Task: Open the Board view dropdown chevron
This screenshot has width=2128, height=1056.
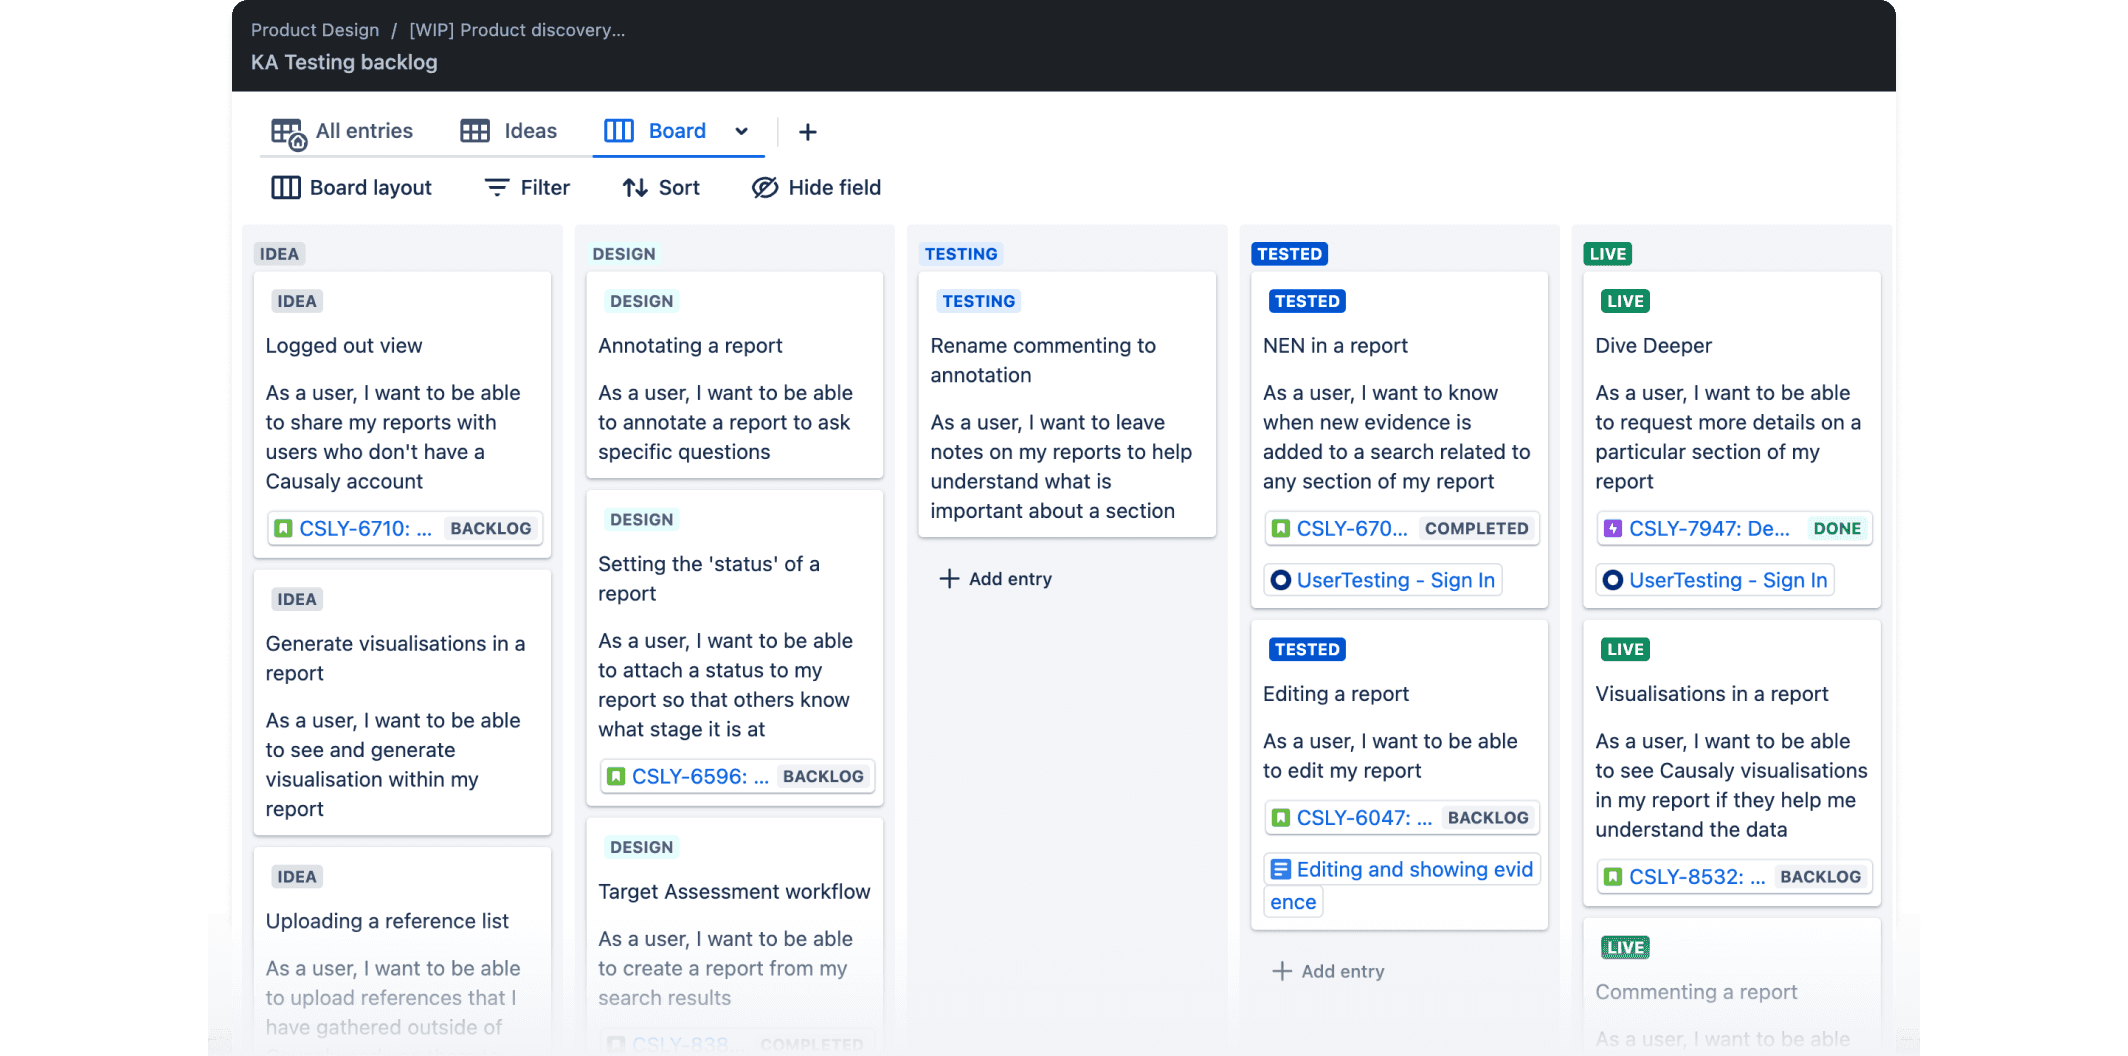Action: click(x=742, y=131)
